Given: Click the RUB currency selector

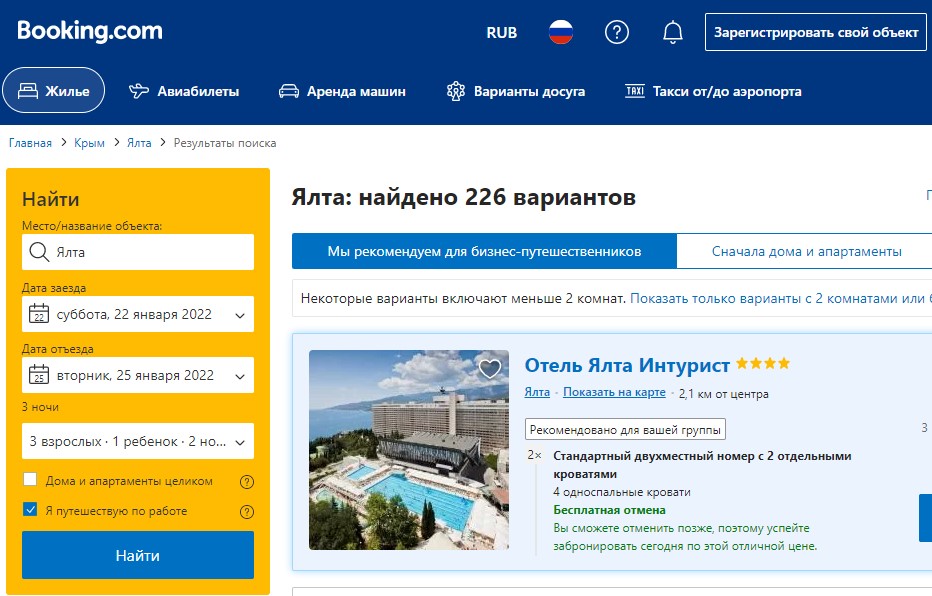Looking at the screenshot, I should (x=502, y=32).
